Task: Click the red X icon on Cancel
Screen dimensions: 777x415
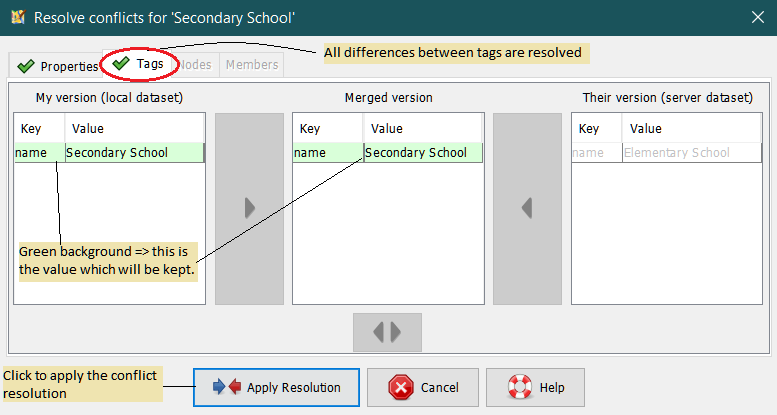Action: [x=401, y=387]
